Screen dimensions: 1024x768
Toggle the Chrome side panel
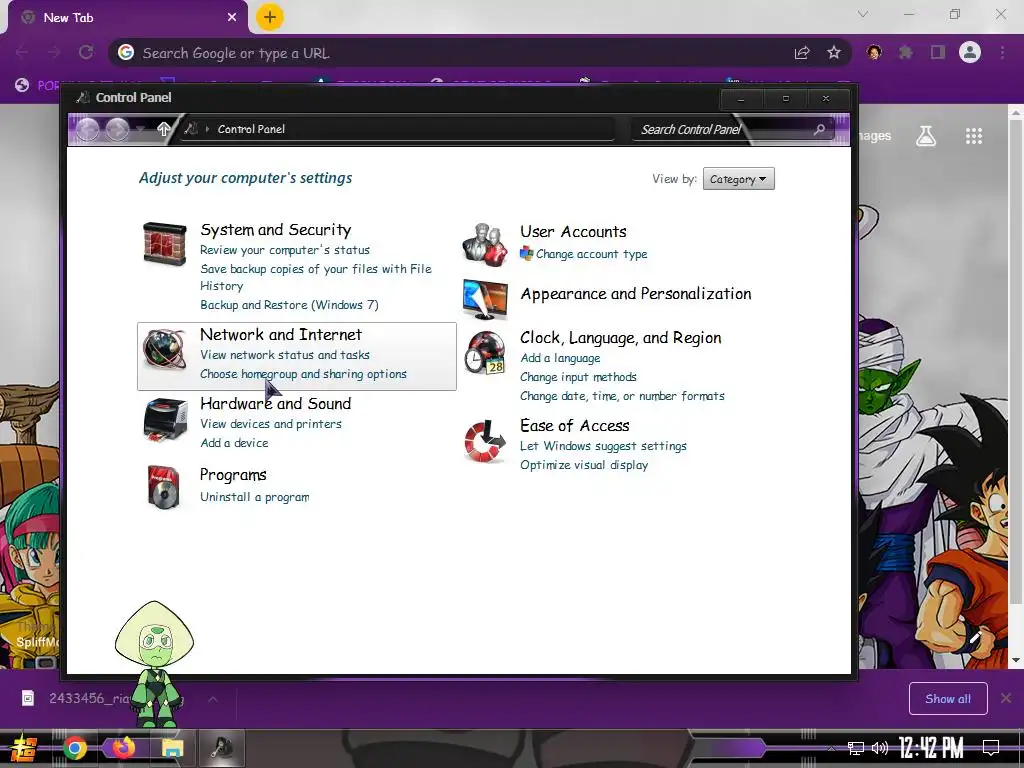[x=938, y=53]
